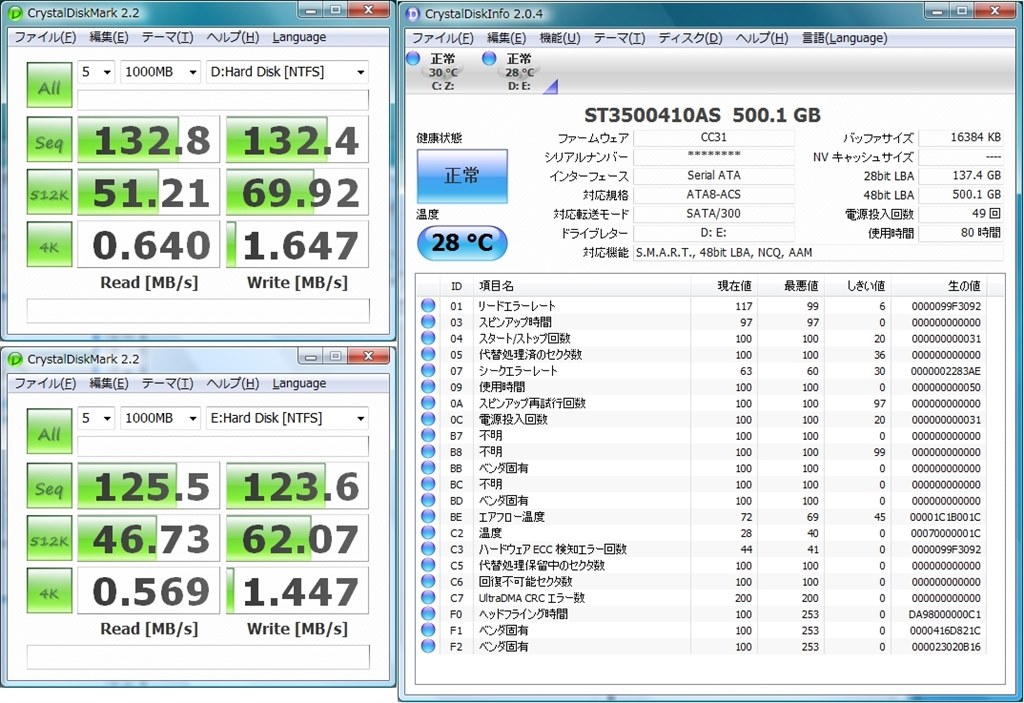Start the Seq test in D: drive window

pyautogui.click(x=50, y=140)
